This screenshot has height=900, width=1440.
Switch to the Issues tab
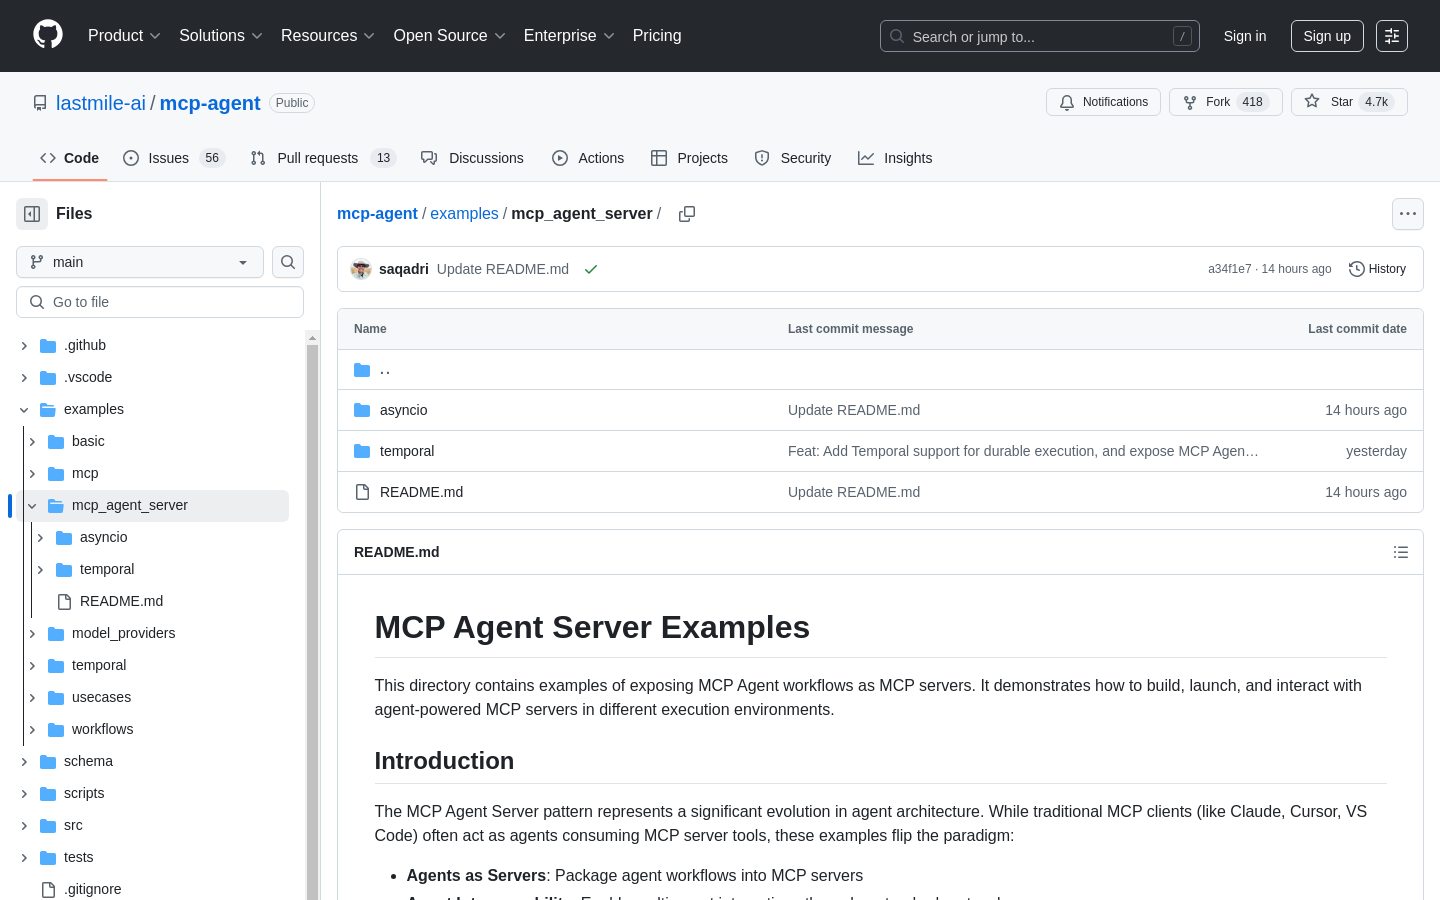tap(174, 158)
